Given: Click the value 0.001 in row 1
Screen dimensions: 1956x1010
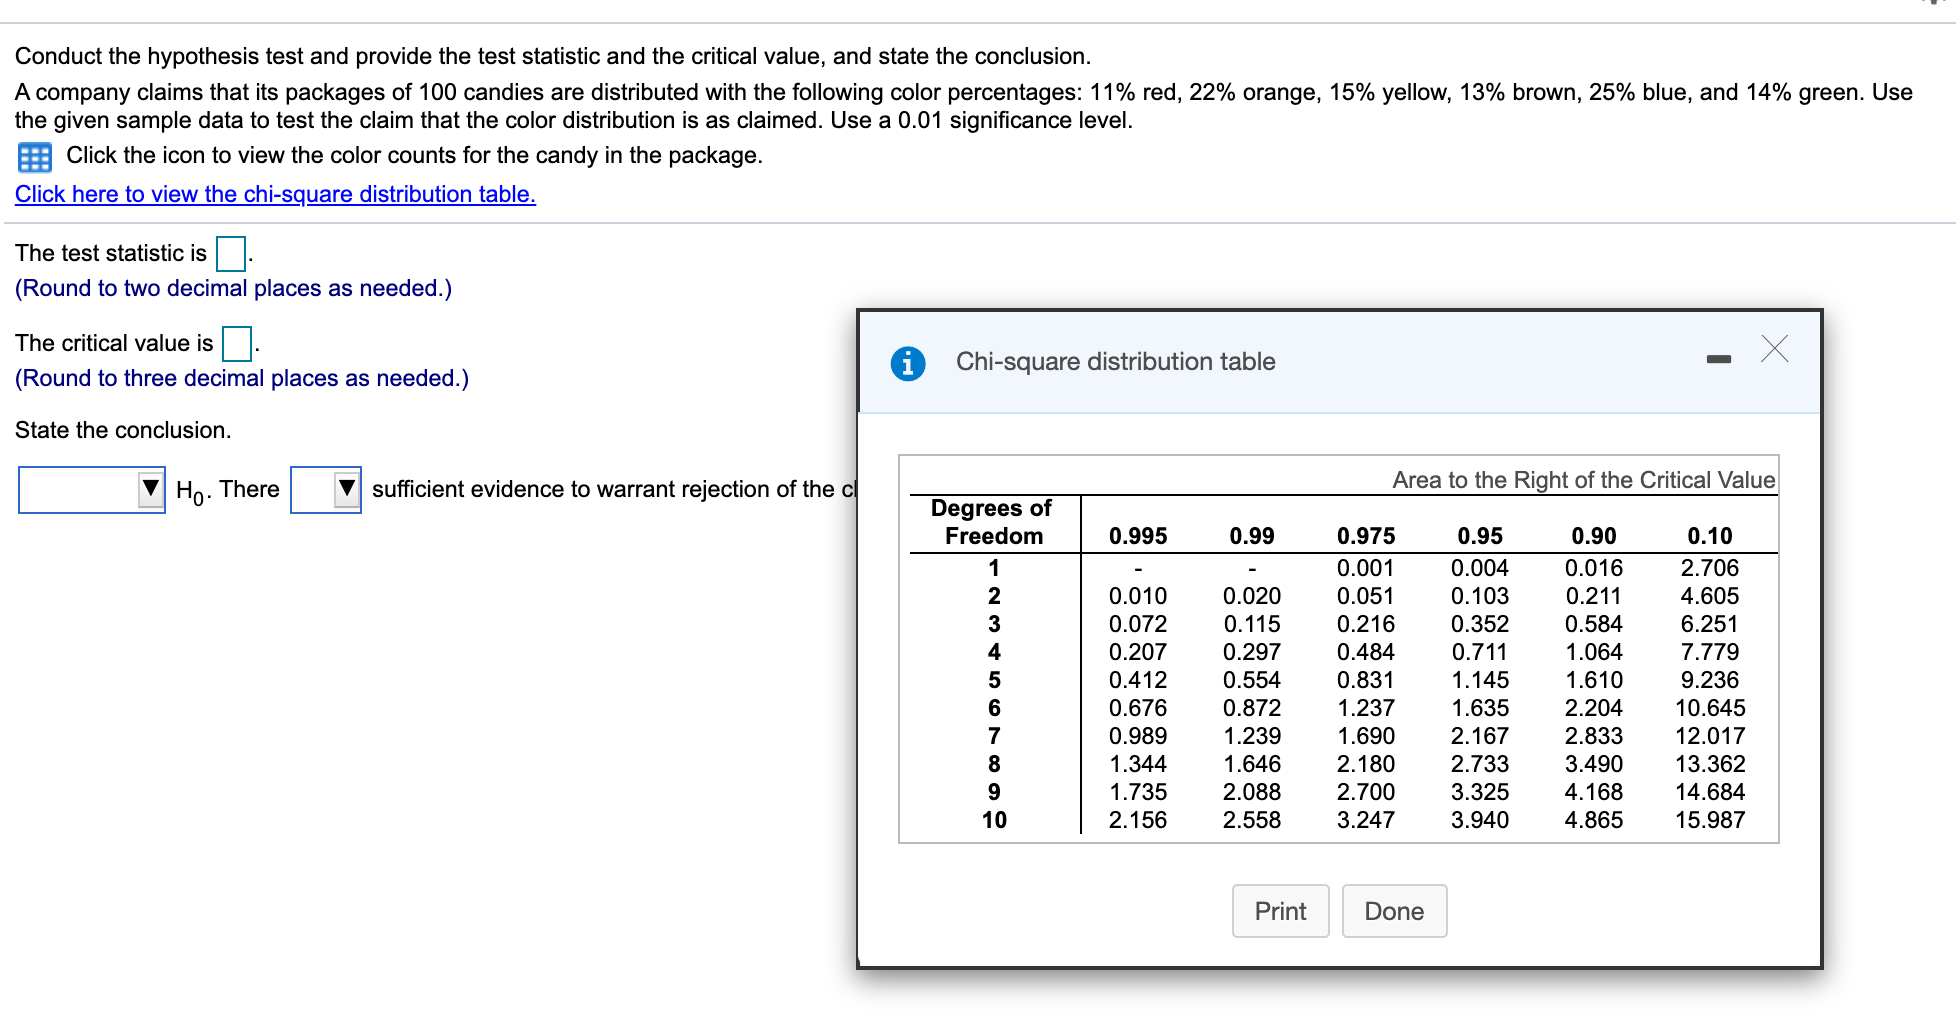Looking at the screenshot, I should click(x=1366, y=568).
